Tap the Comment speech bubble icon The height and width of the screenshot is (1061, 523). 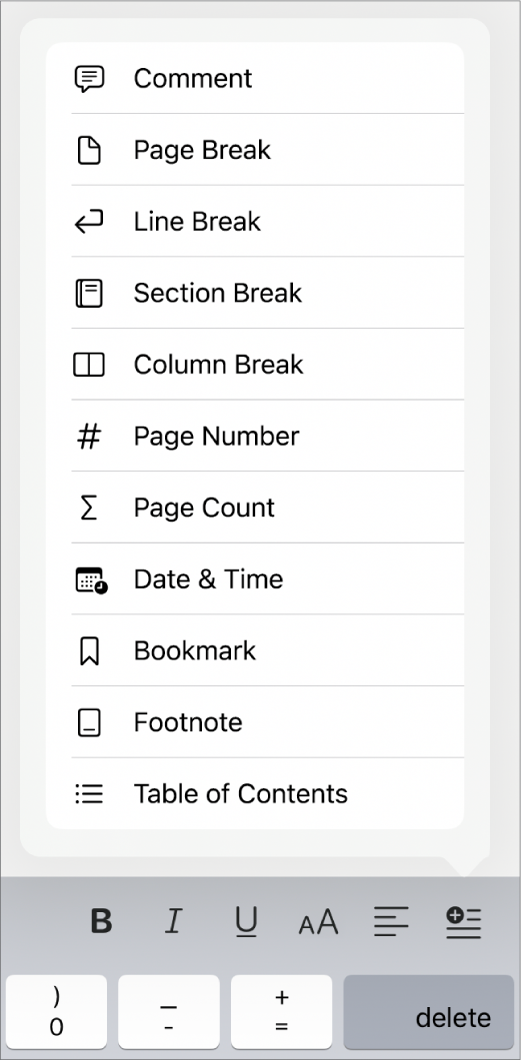click(89, 78)
